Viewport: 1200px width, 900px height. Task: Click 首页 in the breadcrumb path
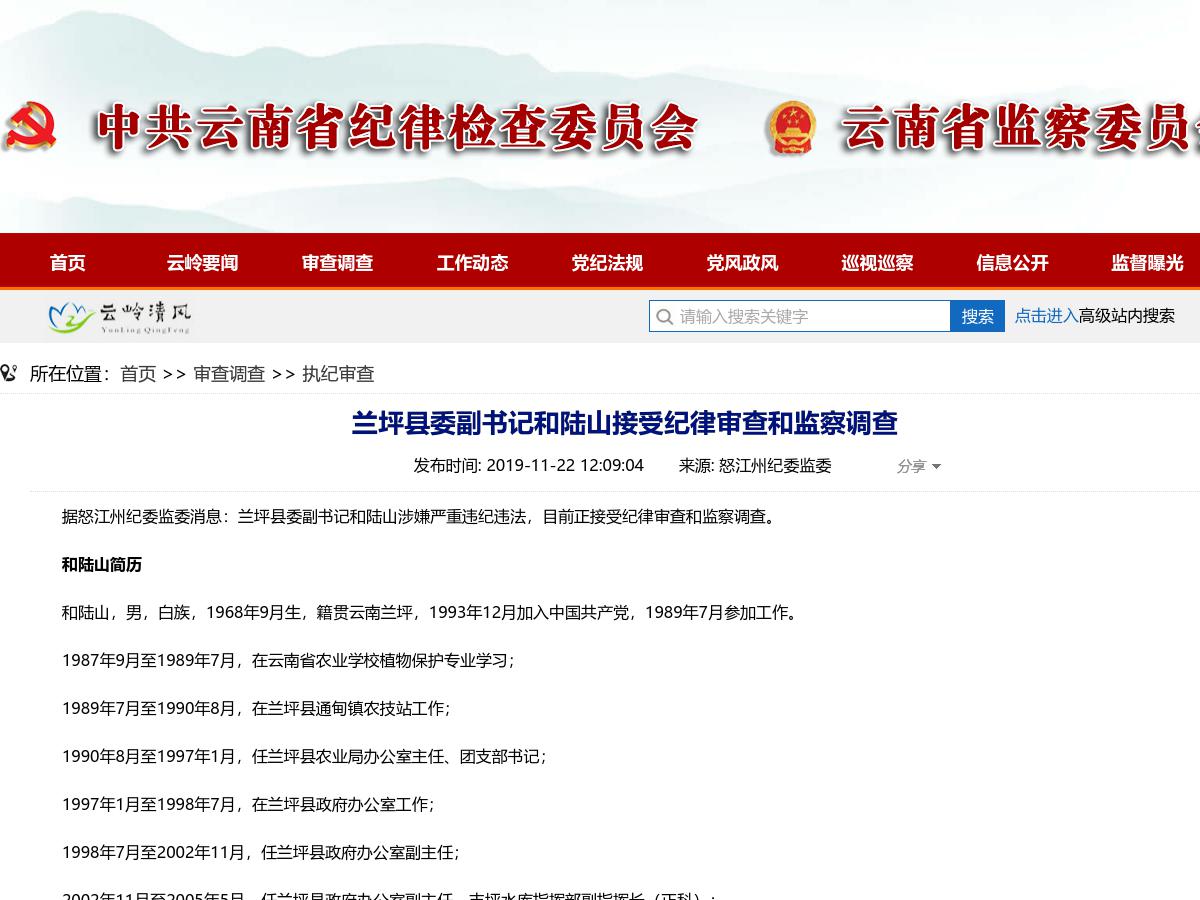tap(138, 374)
